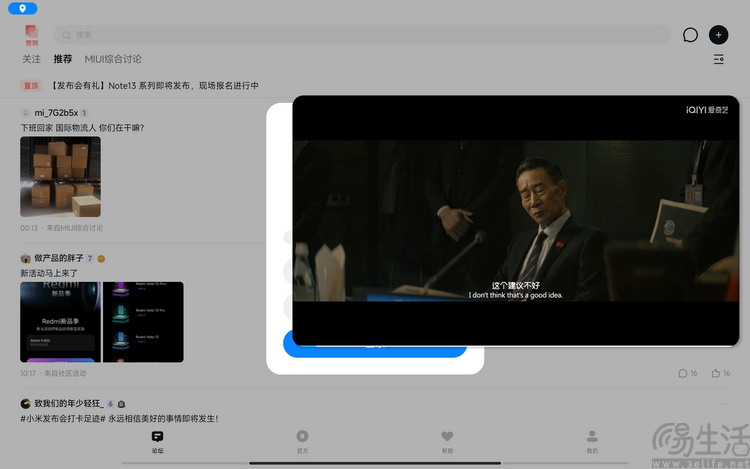Select the 论坛 forum bottom tab
The image size is (750, 469).
[157, 442]
